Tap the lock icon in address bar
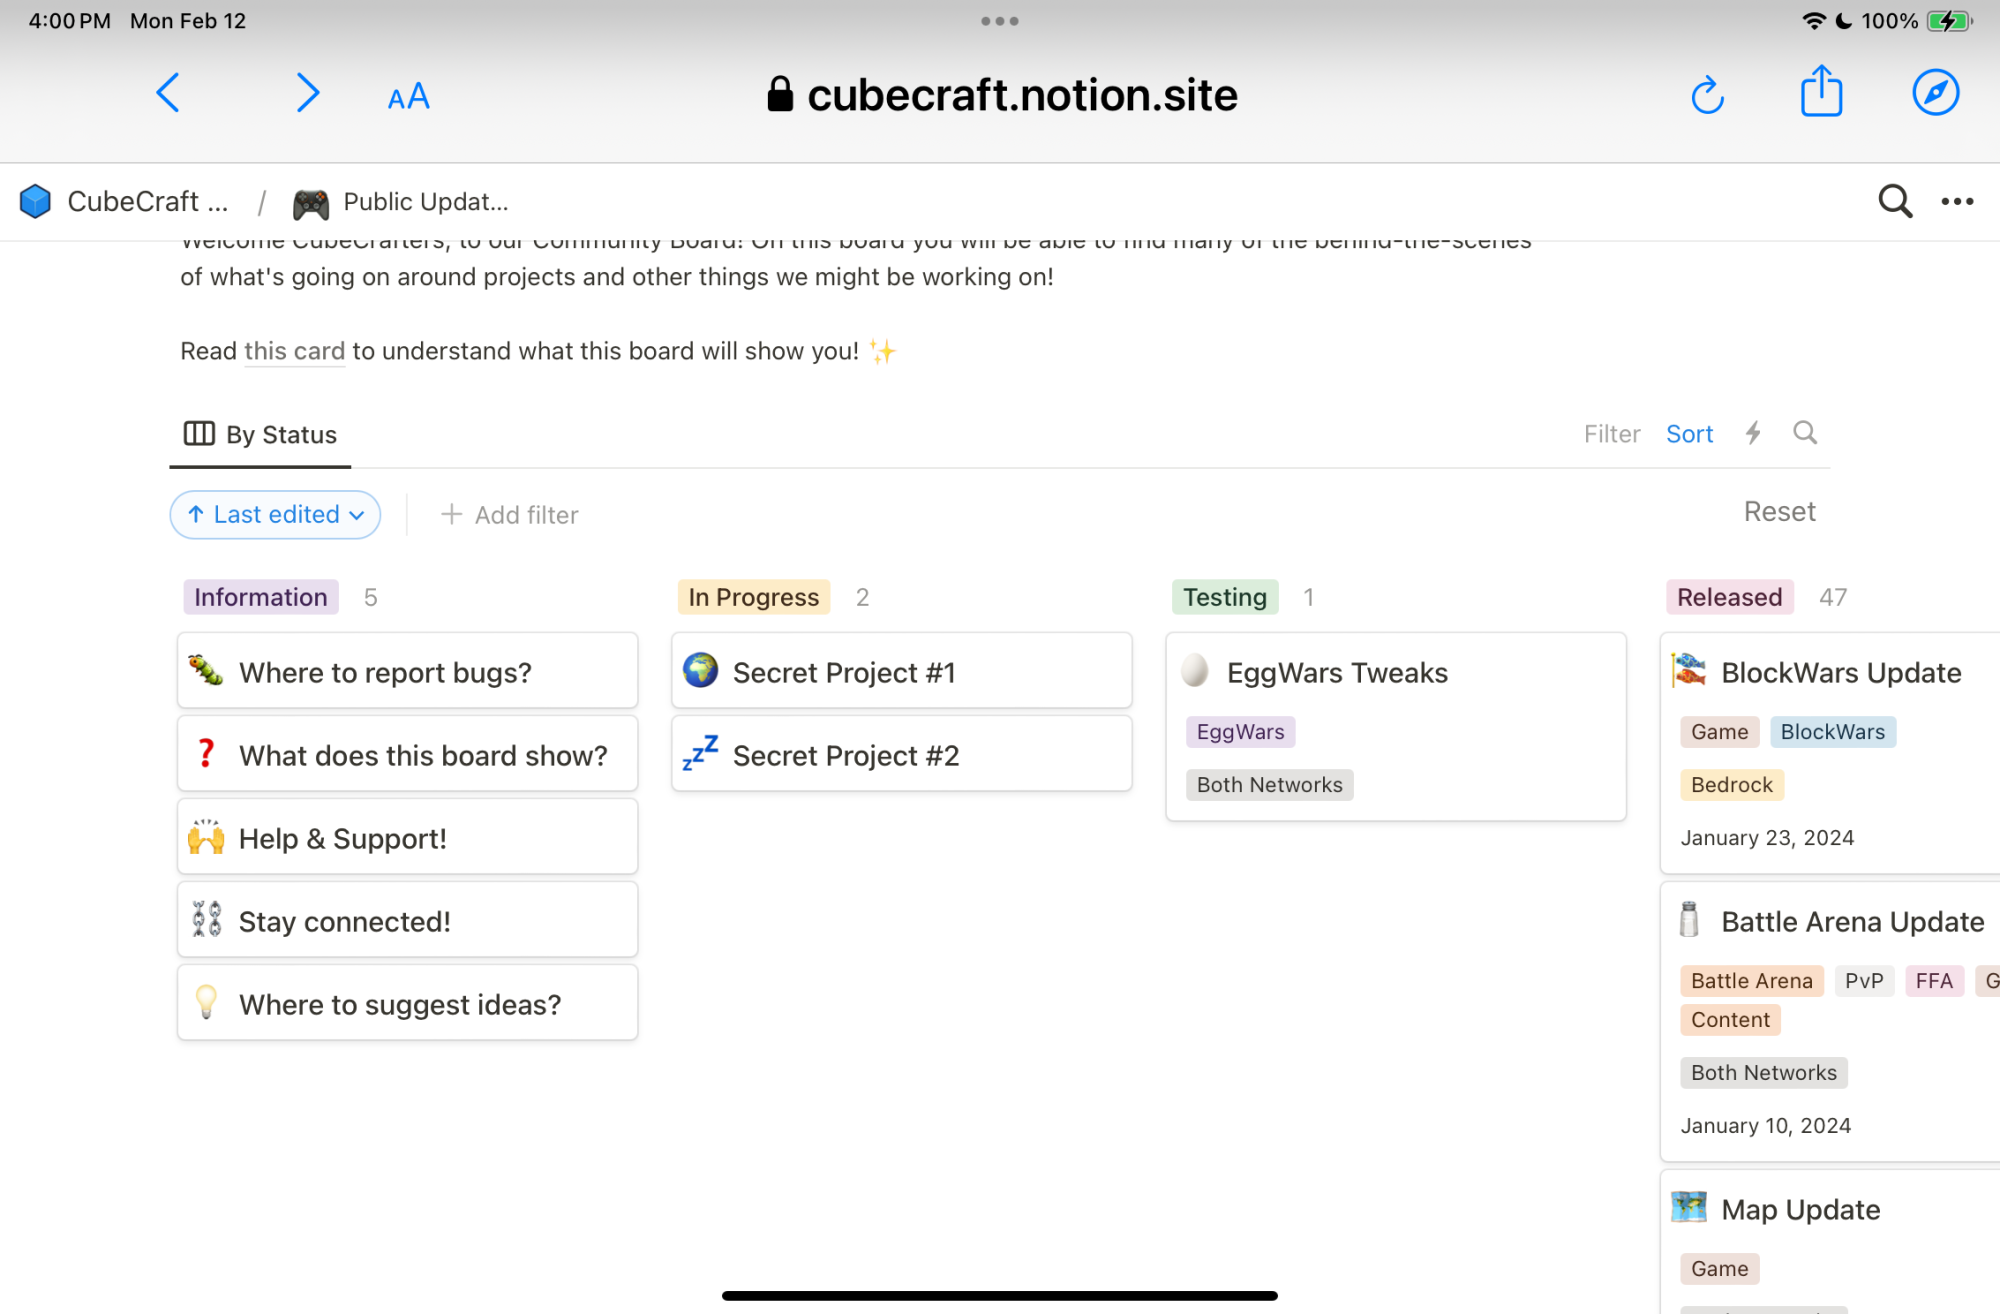The image size is (2000, 1314). [x=780, y=95]
